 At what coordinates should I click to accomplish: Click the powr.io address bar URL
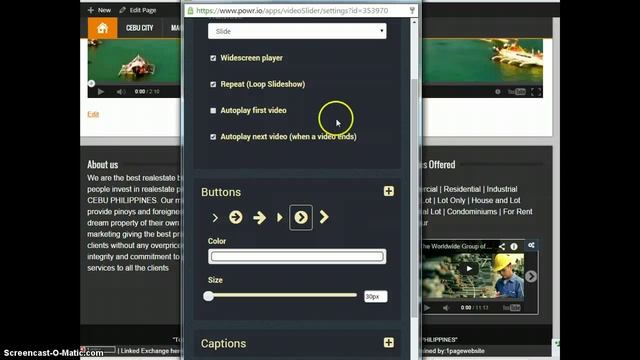pos(292,11)
